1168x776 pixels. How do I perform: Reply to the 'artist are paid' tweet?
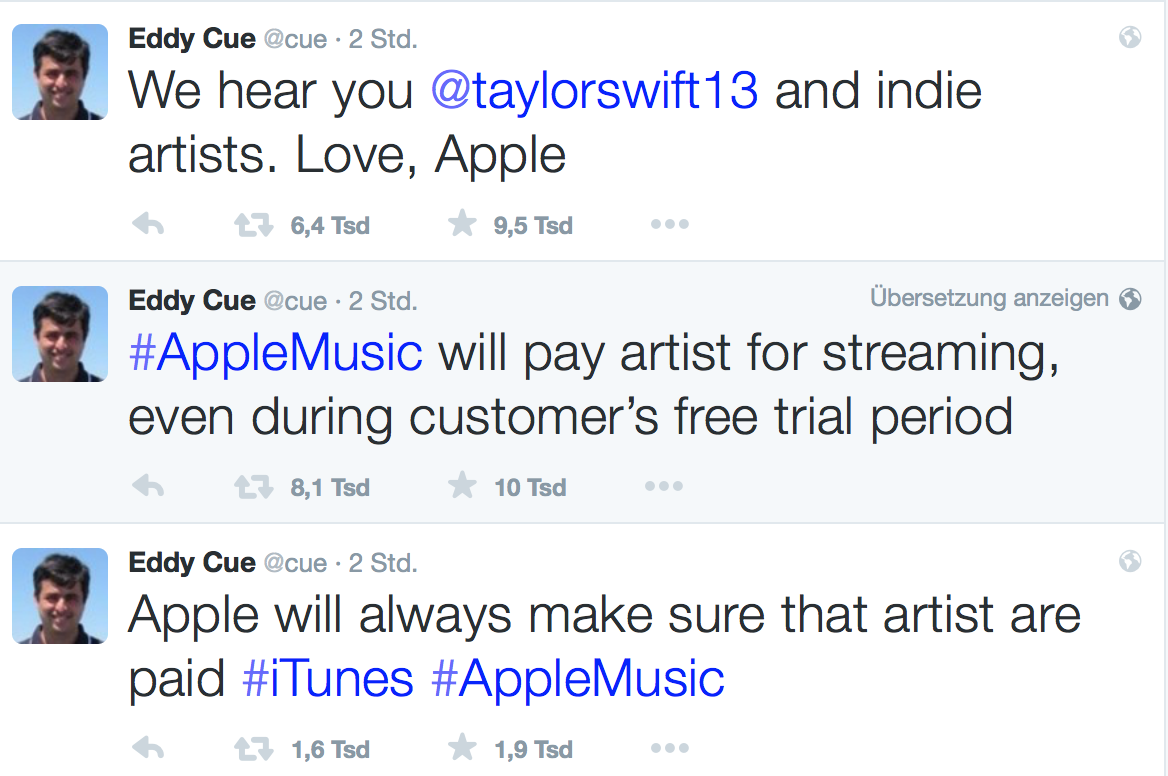click(x=148, y=749)
